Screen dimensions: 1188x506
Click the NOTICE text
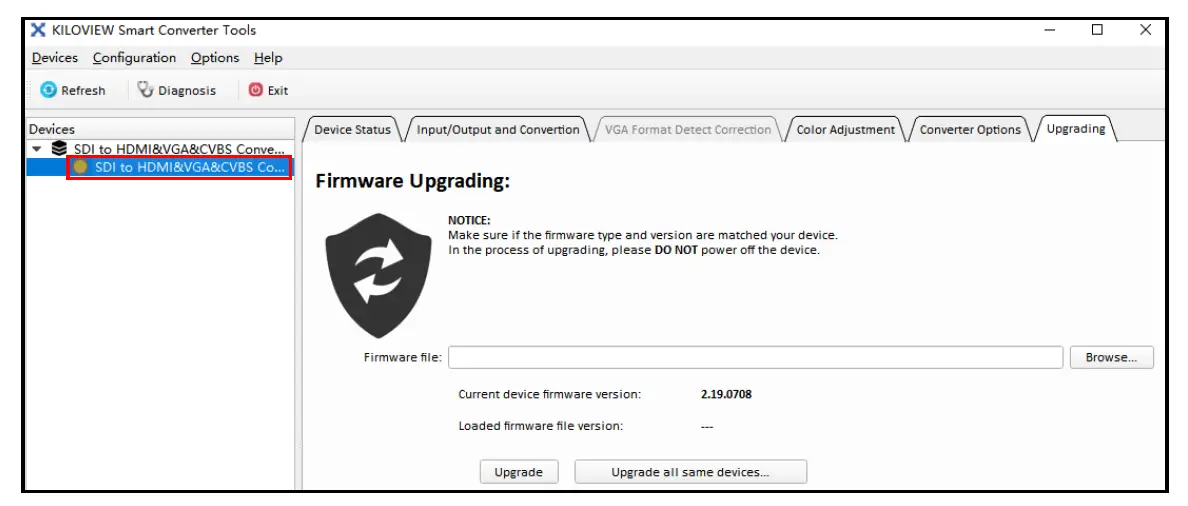(x=470, y=220)
